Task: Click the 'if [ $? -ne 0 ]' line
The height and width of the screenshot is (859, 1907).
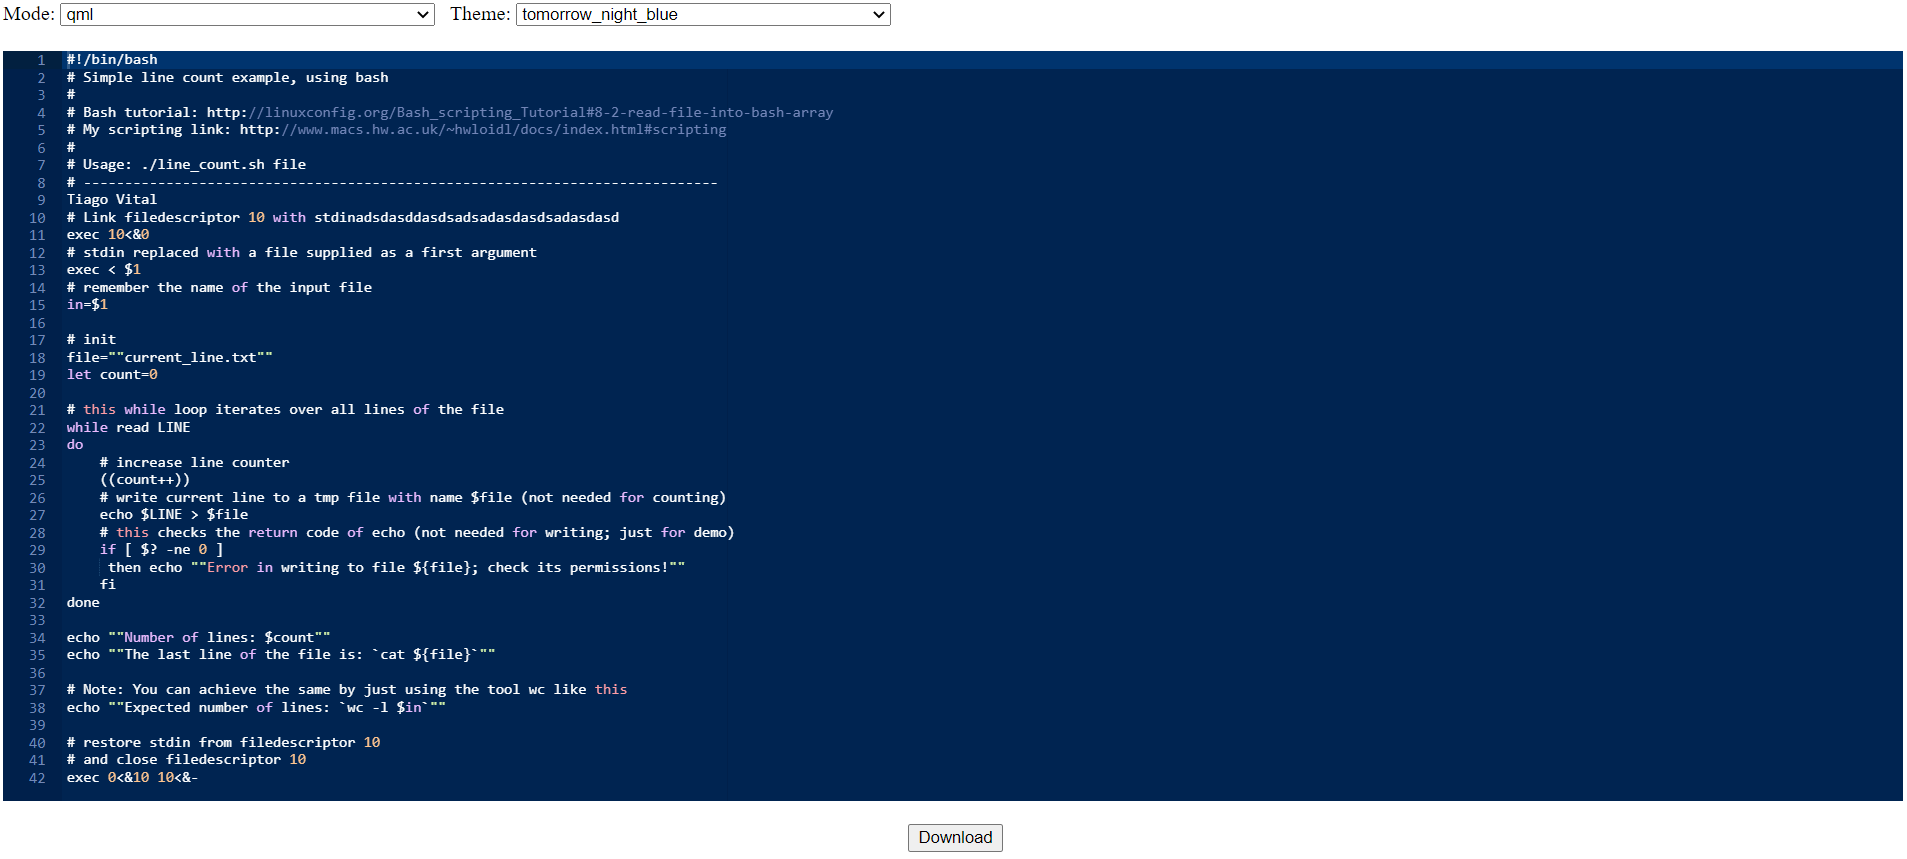Action: [x=162, y=550]
